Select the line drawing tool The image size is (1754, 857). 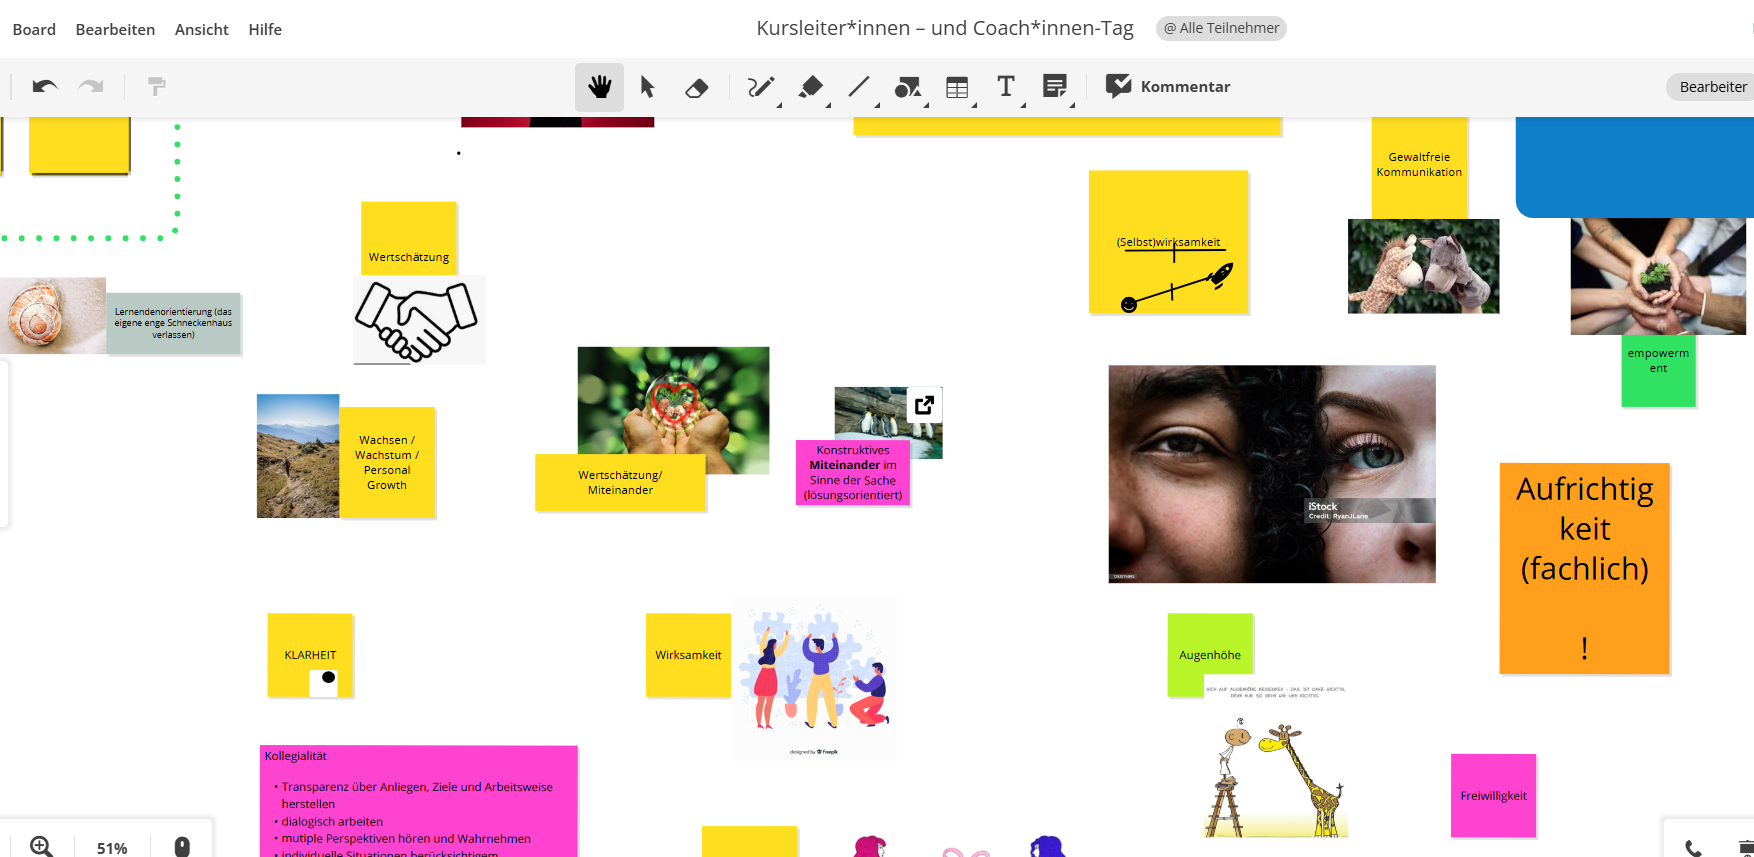[x=859, y=87]
